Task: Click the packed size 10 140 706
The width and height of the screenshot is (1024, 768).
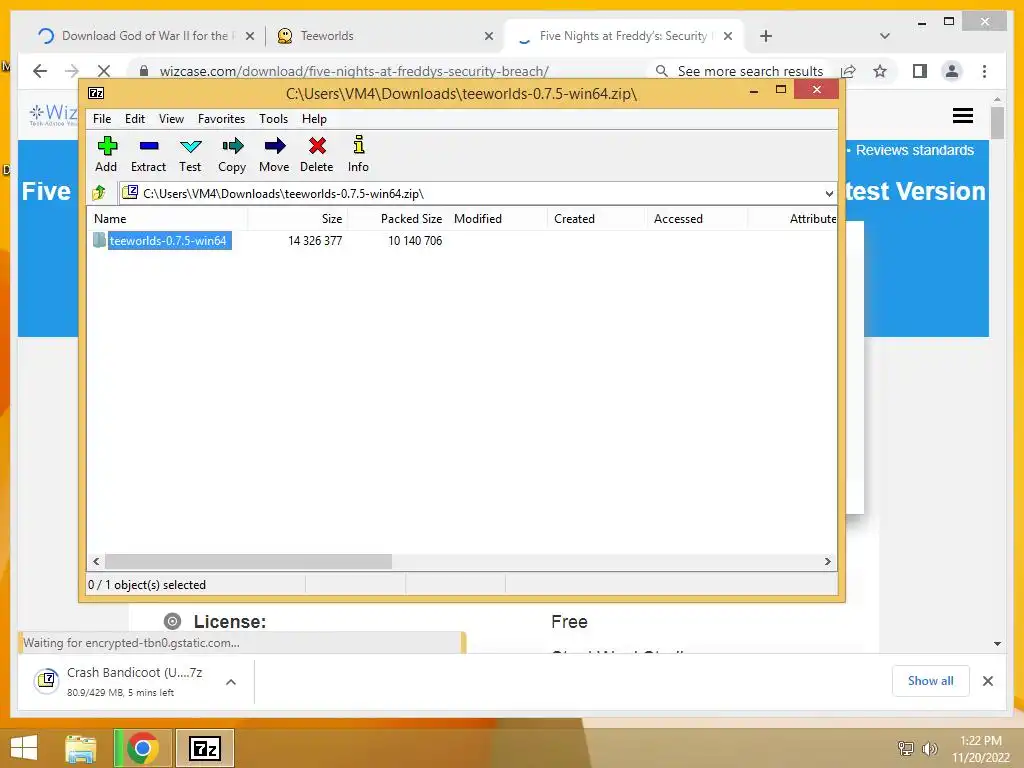Action: [x=415, y=240]
